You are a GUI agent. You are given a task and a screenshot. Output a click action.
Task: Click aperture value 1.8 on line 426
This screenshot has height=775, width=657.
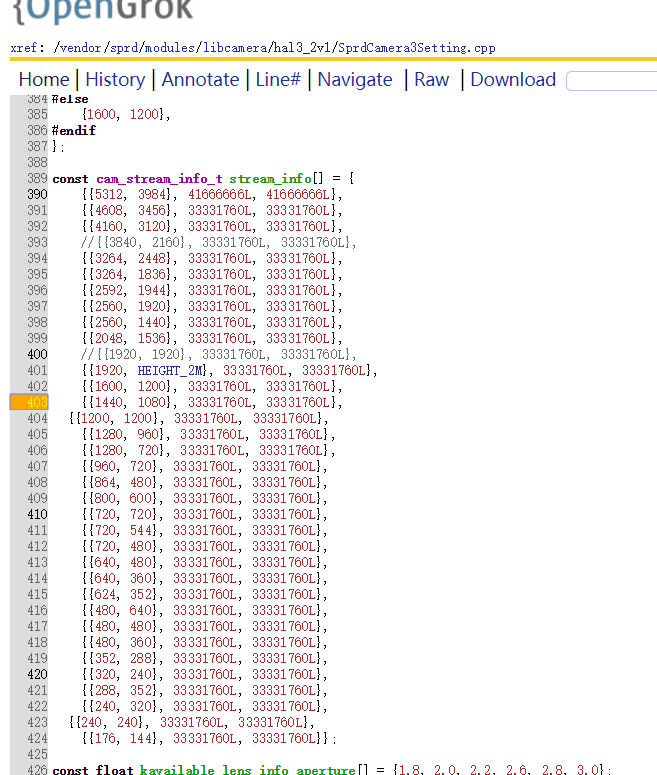tap(409, 770)
